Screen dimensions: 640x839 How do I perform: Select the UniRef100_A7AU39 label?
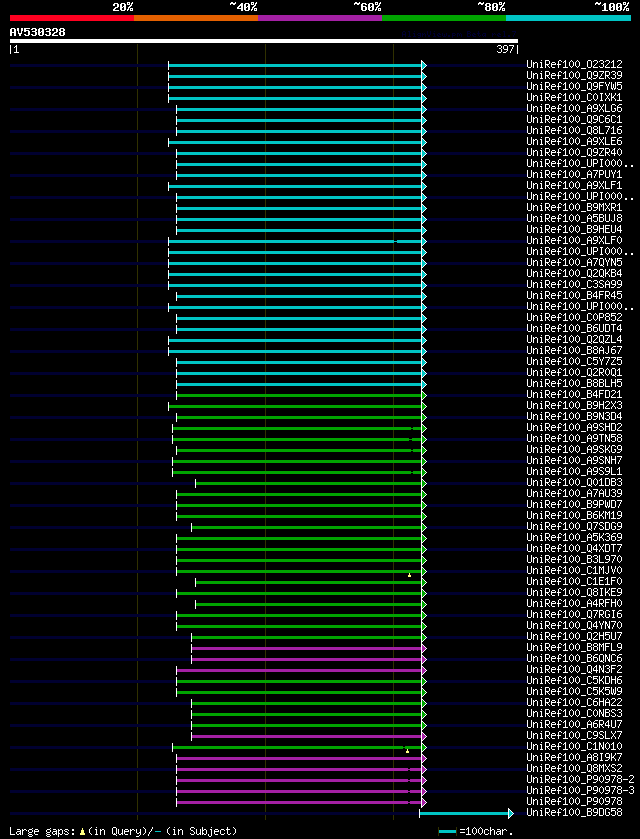click(574, 494)
